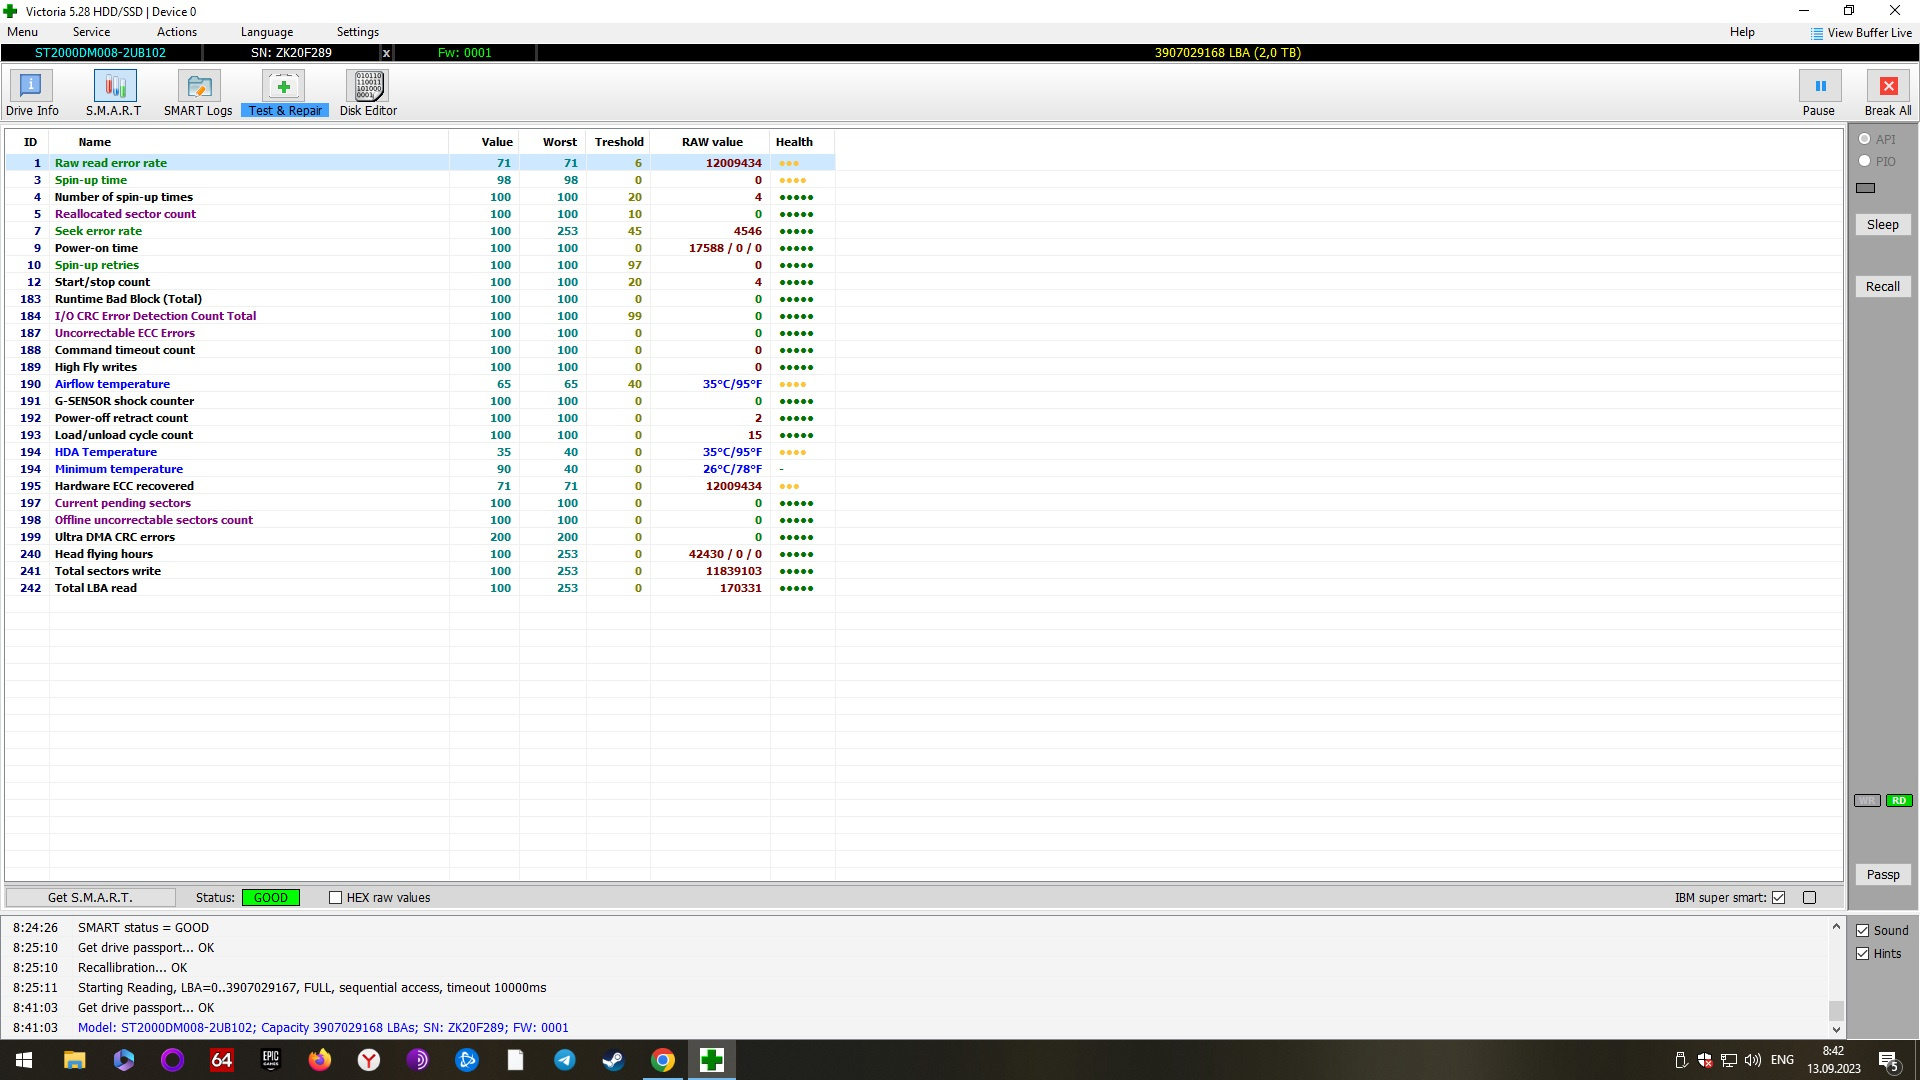This screenshot has width=1920, height=1080.
Task: Click the Passp button
Action: pyautogui.click(x=1883, y=874)
